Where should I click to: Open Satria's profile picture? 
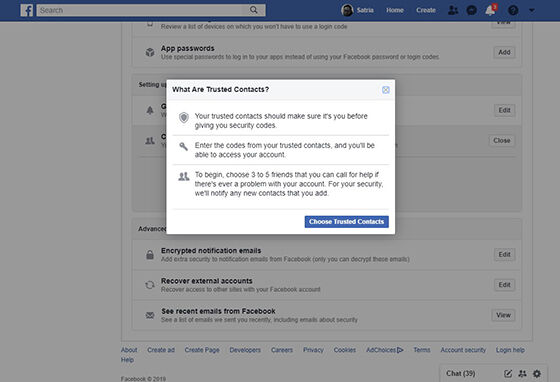tap(347, 10)
